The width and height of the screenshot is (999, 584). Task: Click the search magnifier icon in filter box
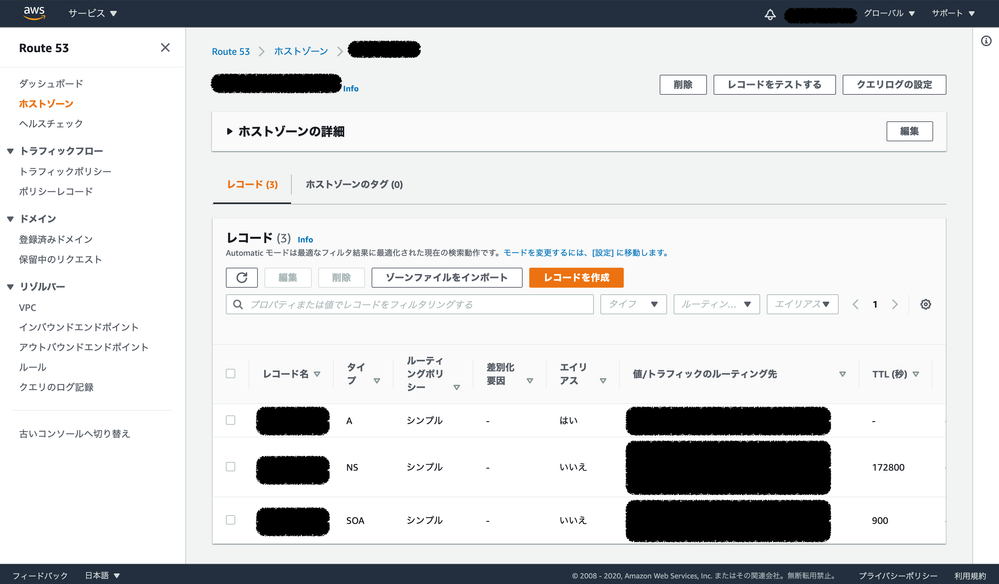(x=238, y=304)
